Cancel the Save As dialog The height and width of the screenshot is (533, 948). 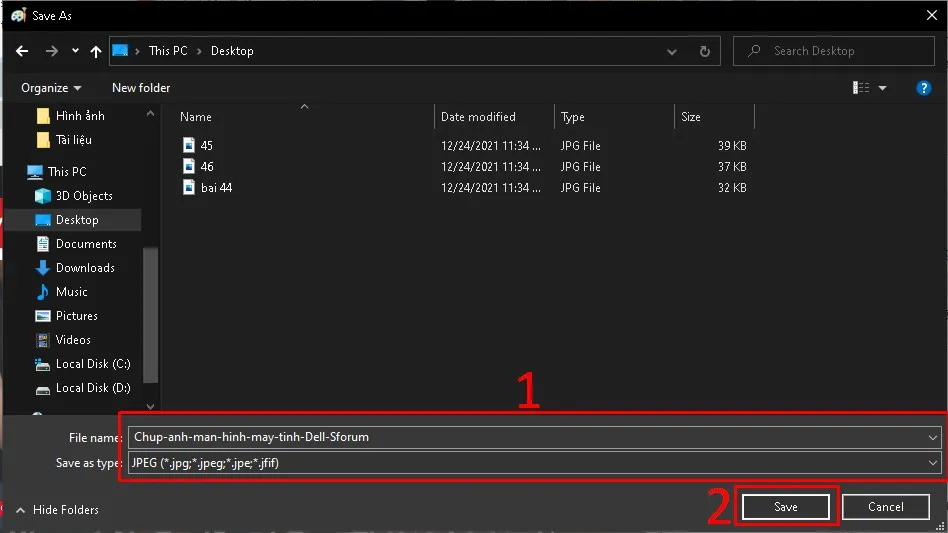(x=885, y=507)
